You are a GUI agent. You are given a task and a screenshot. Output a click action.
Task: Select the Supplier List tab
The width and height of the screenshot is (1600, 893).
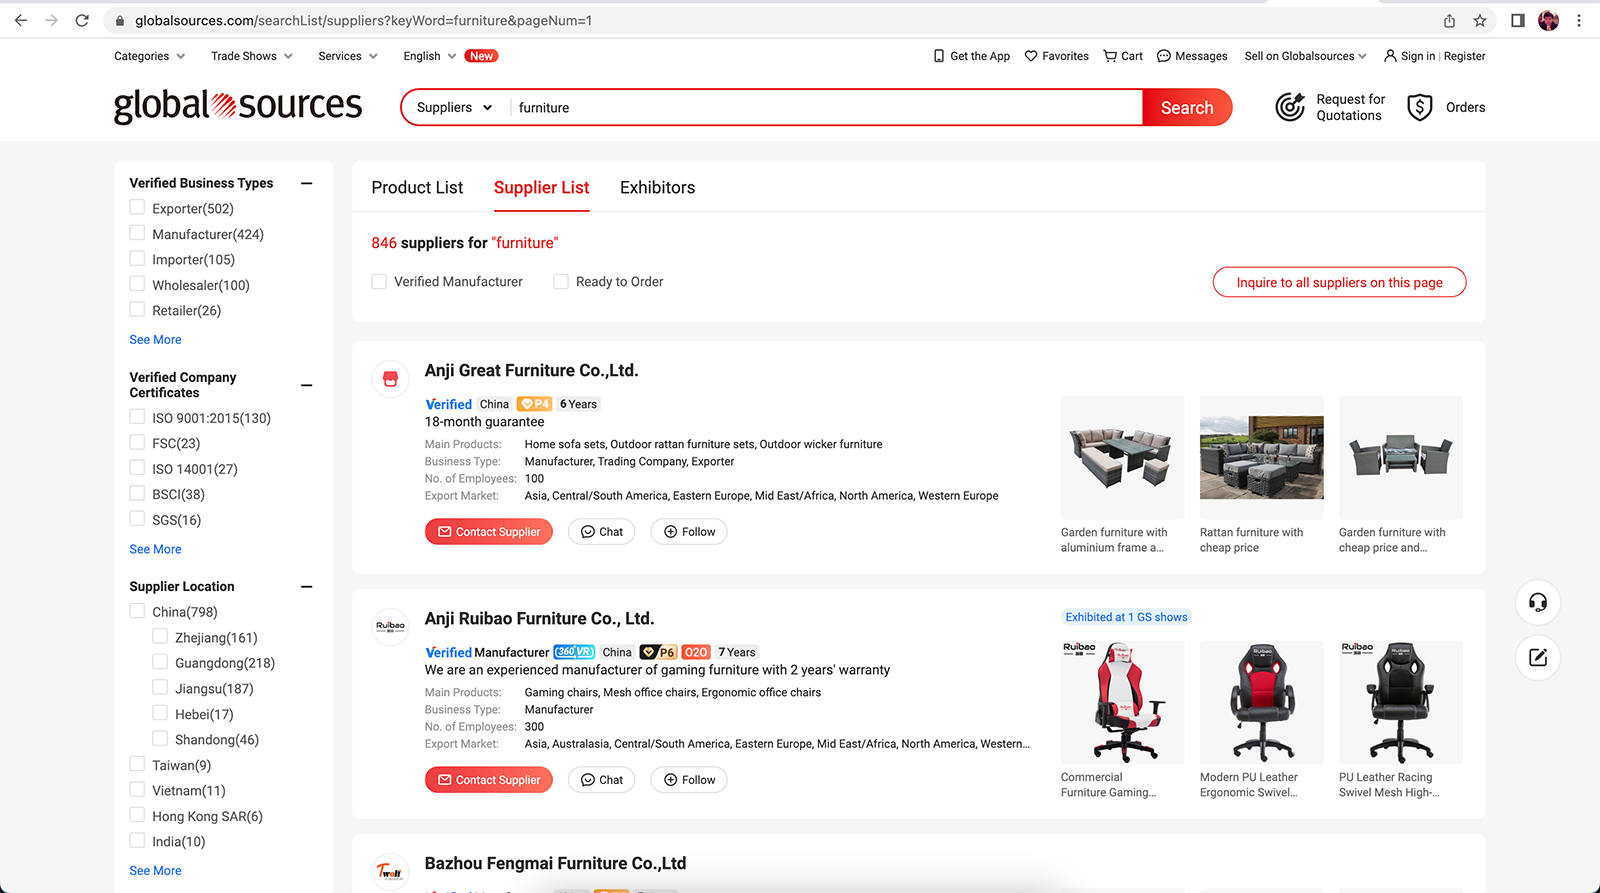[x=541, y=187]
